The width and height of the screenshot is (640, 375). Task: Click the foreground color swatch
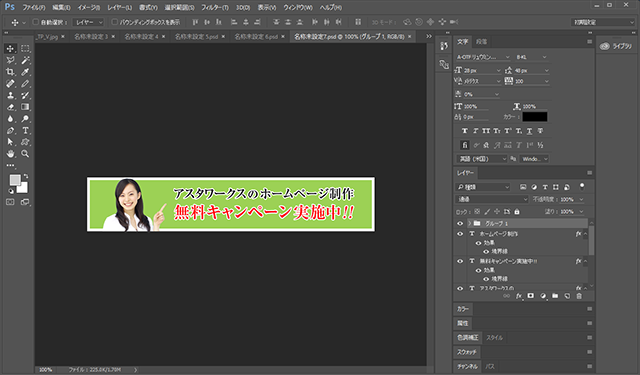point(15,180)
